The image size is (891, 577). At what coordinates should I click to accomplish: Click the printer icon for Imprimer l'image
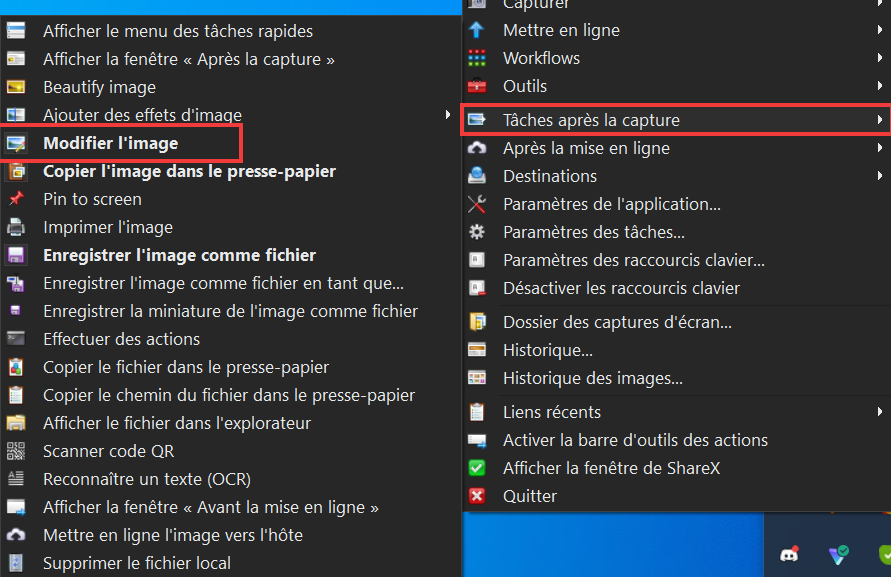click(16, 227)
